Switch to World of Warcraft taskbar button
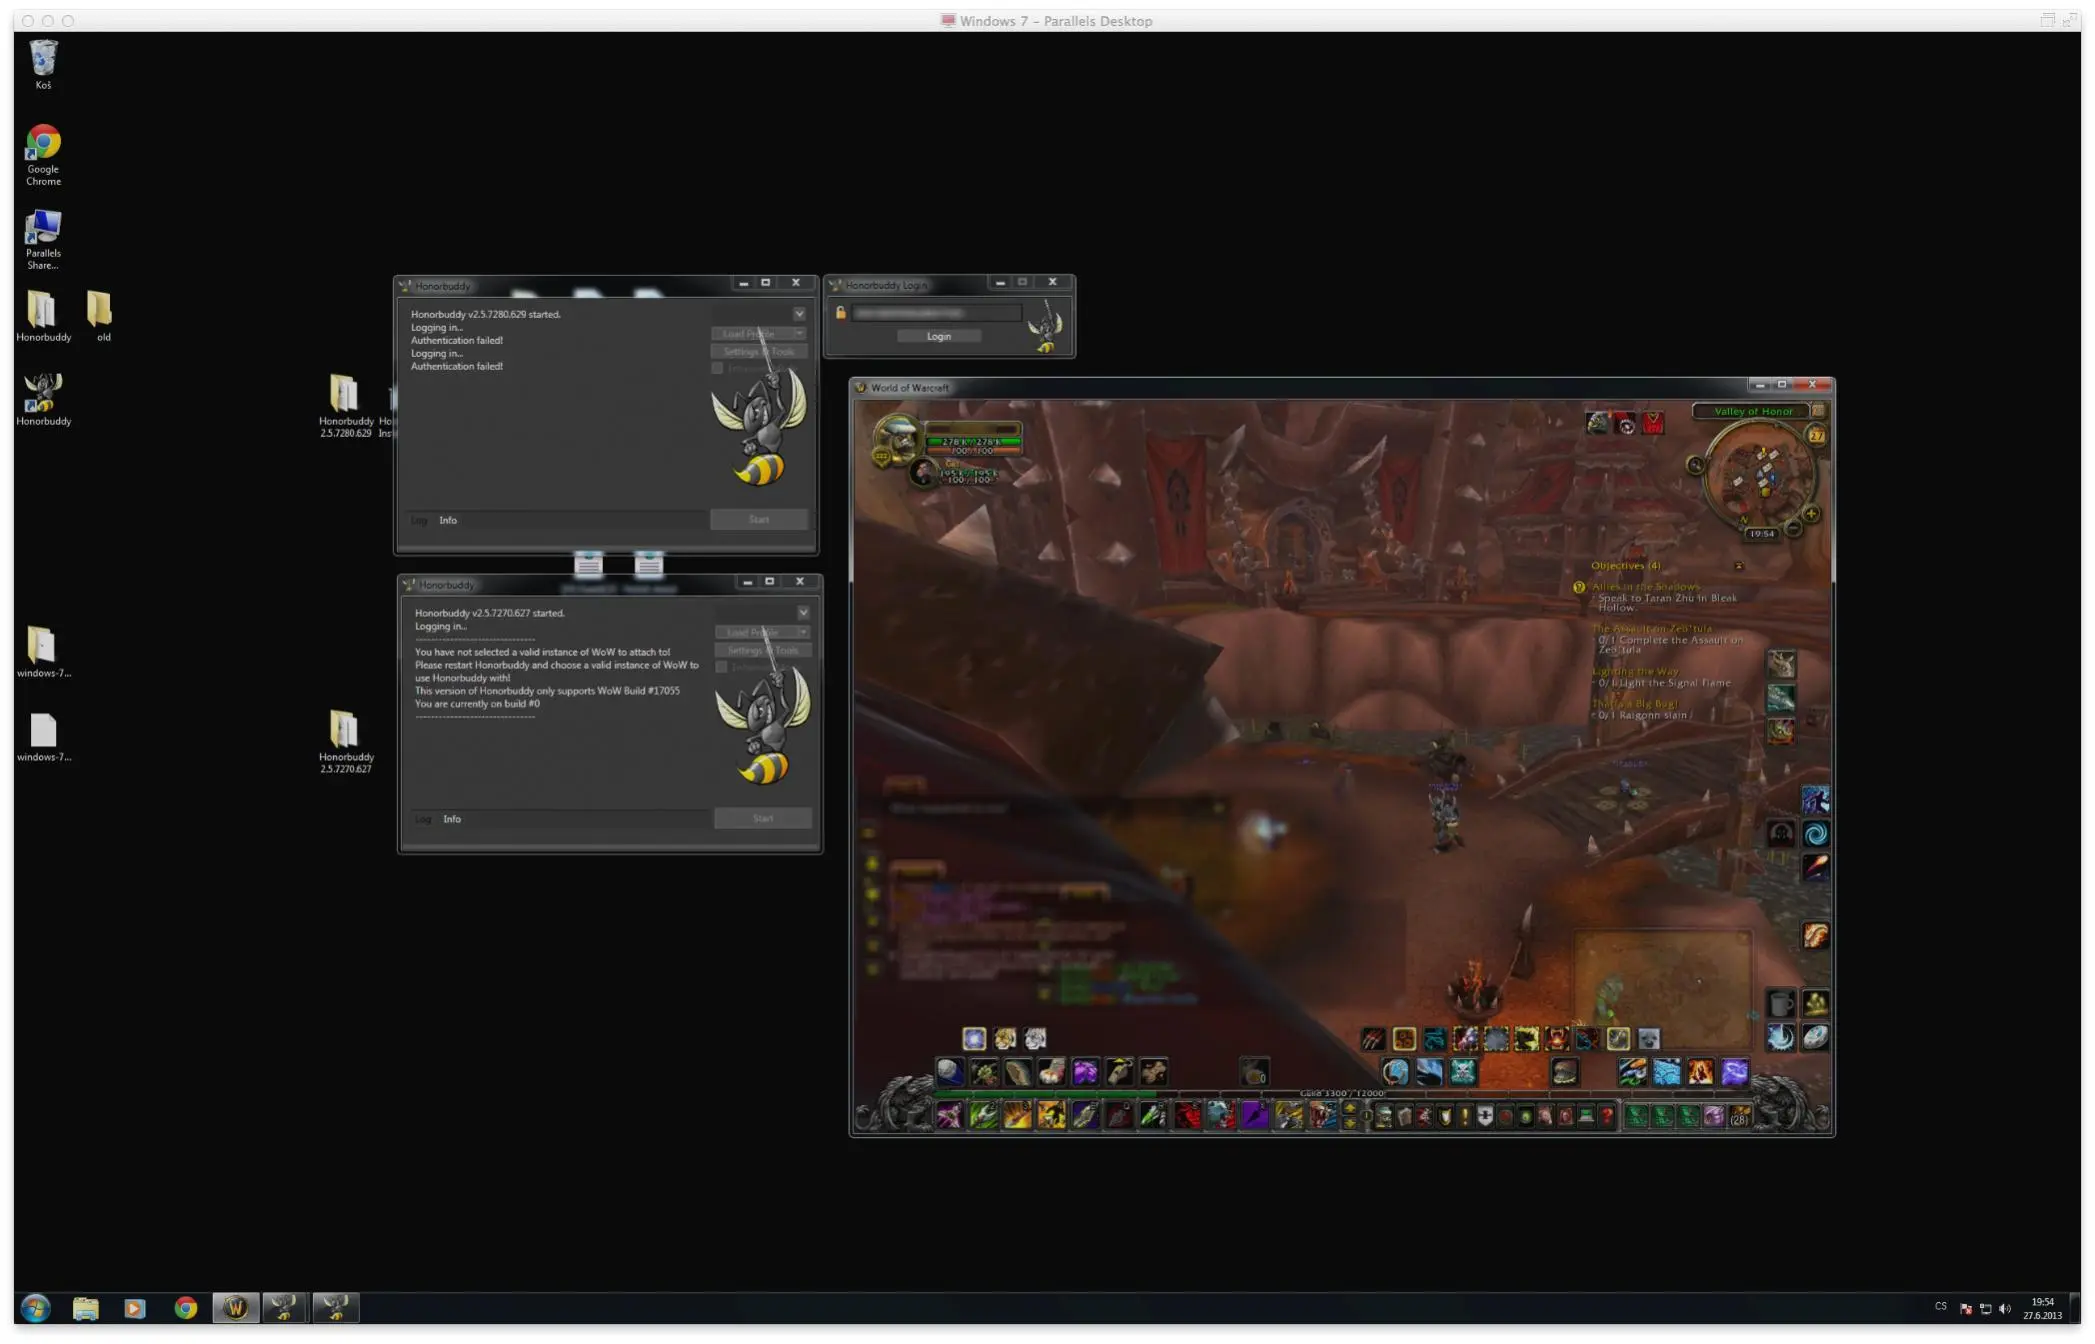This screenshot has height=1344, width=2095. [x=235, y=1307]
